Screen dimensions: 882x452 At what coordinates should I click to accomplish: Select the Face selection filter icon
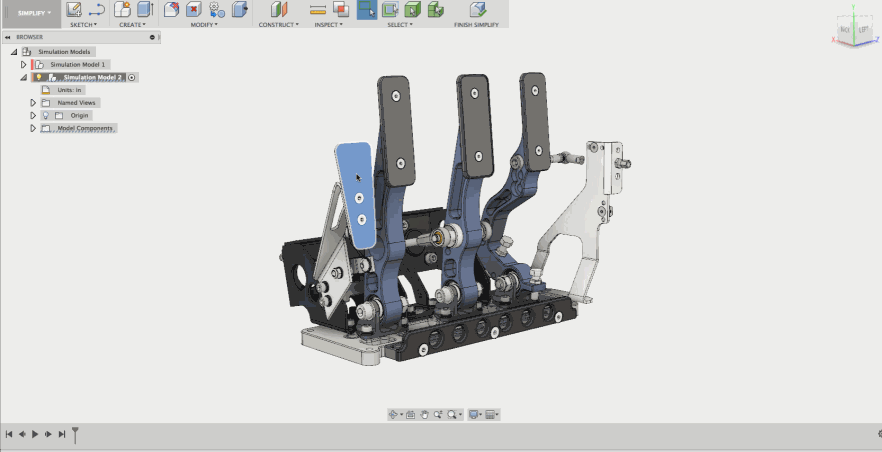[390, 9]
